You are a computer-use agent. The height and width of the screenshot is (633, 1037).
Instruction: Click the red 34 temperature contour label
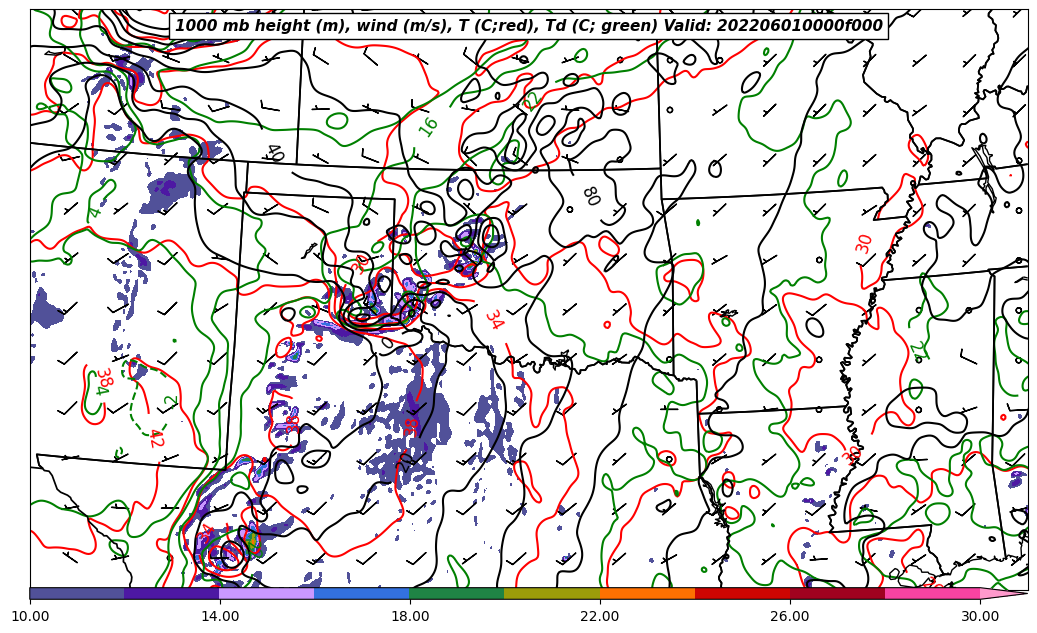495,319
